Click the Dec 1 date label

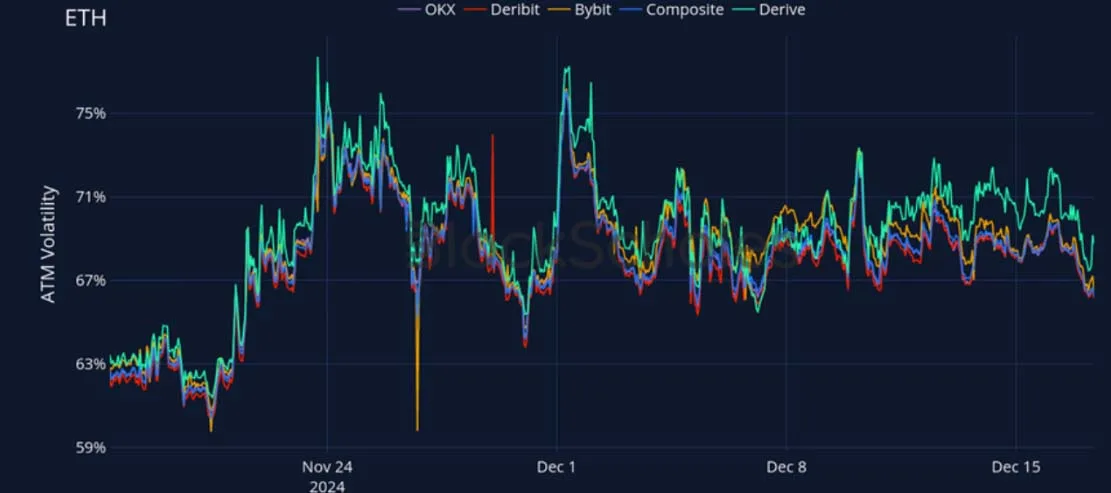click(557, 468)
